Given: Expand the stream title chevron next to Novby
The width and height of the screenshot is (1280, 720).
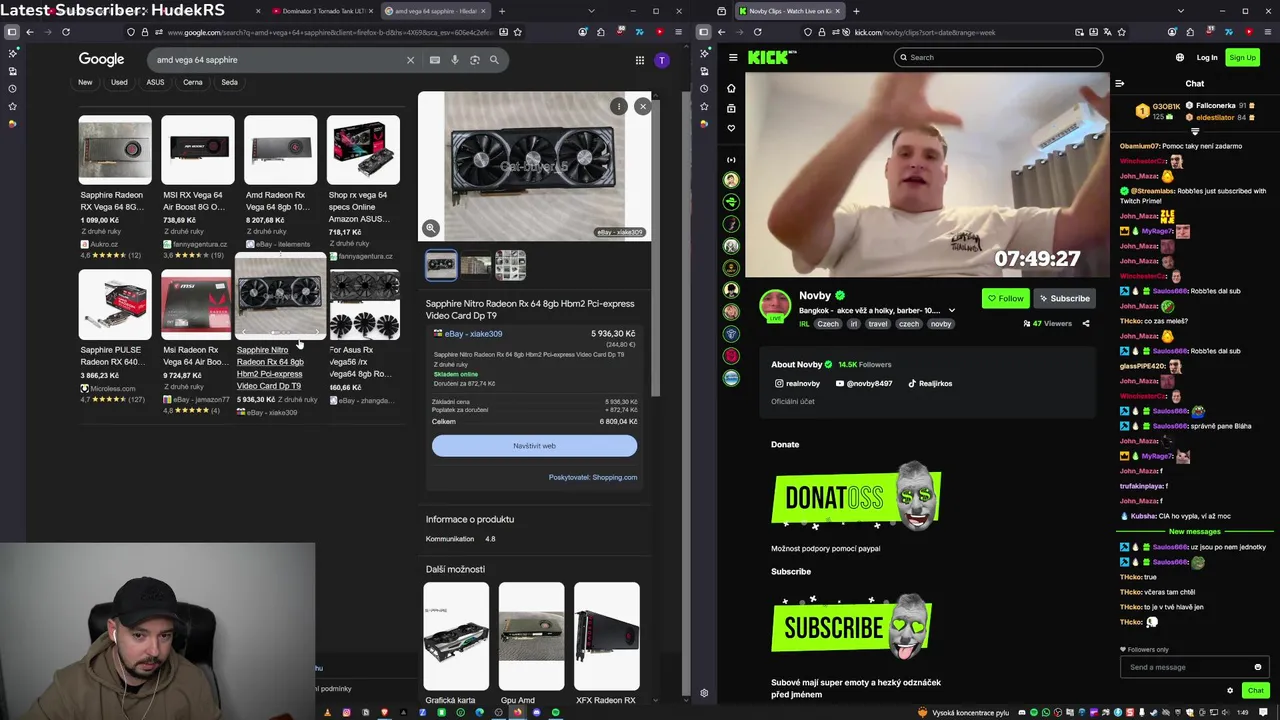Looking at the screenshot, I should pos(951,310).
